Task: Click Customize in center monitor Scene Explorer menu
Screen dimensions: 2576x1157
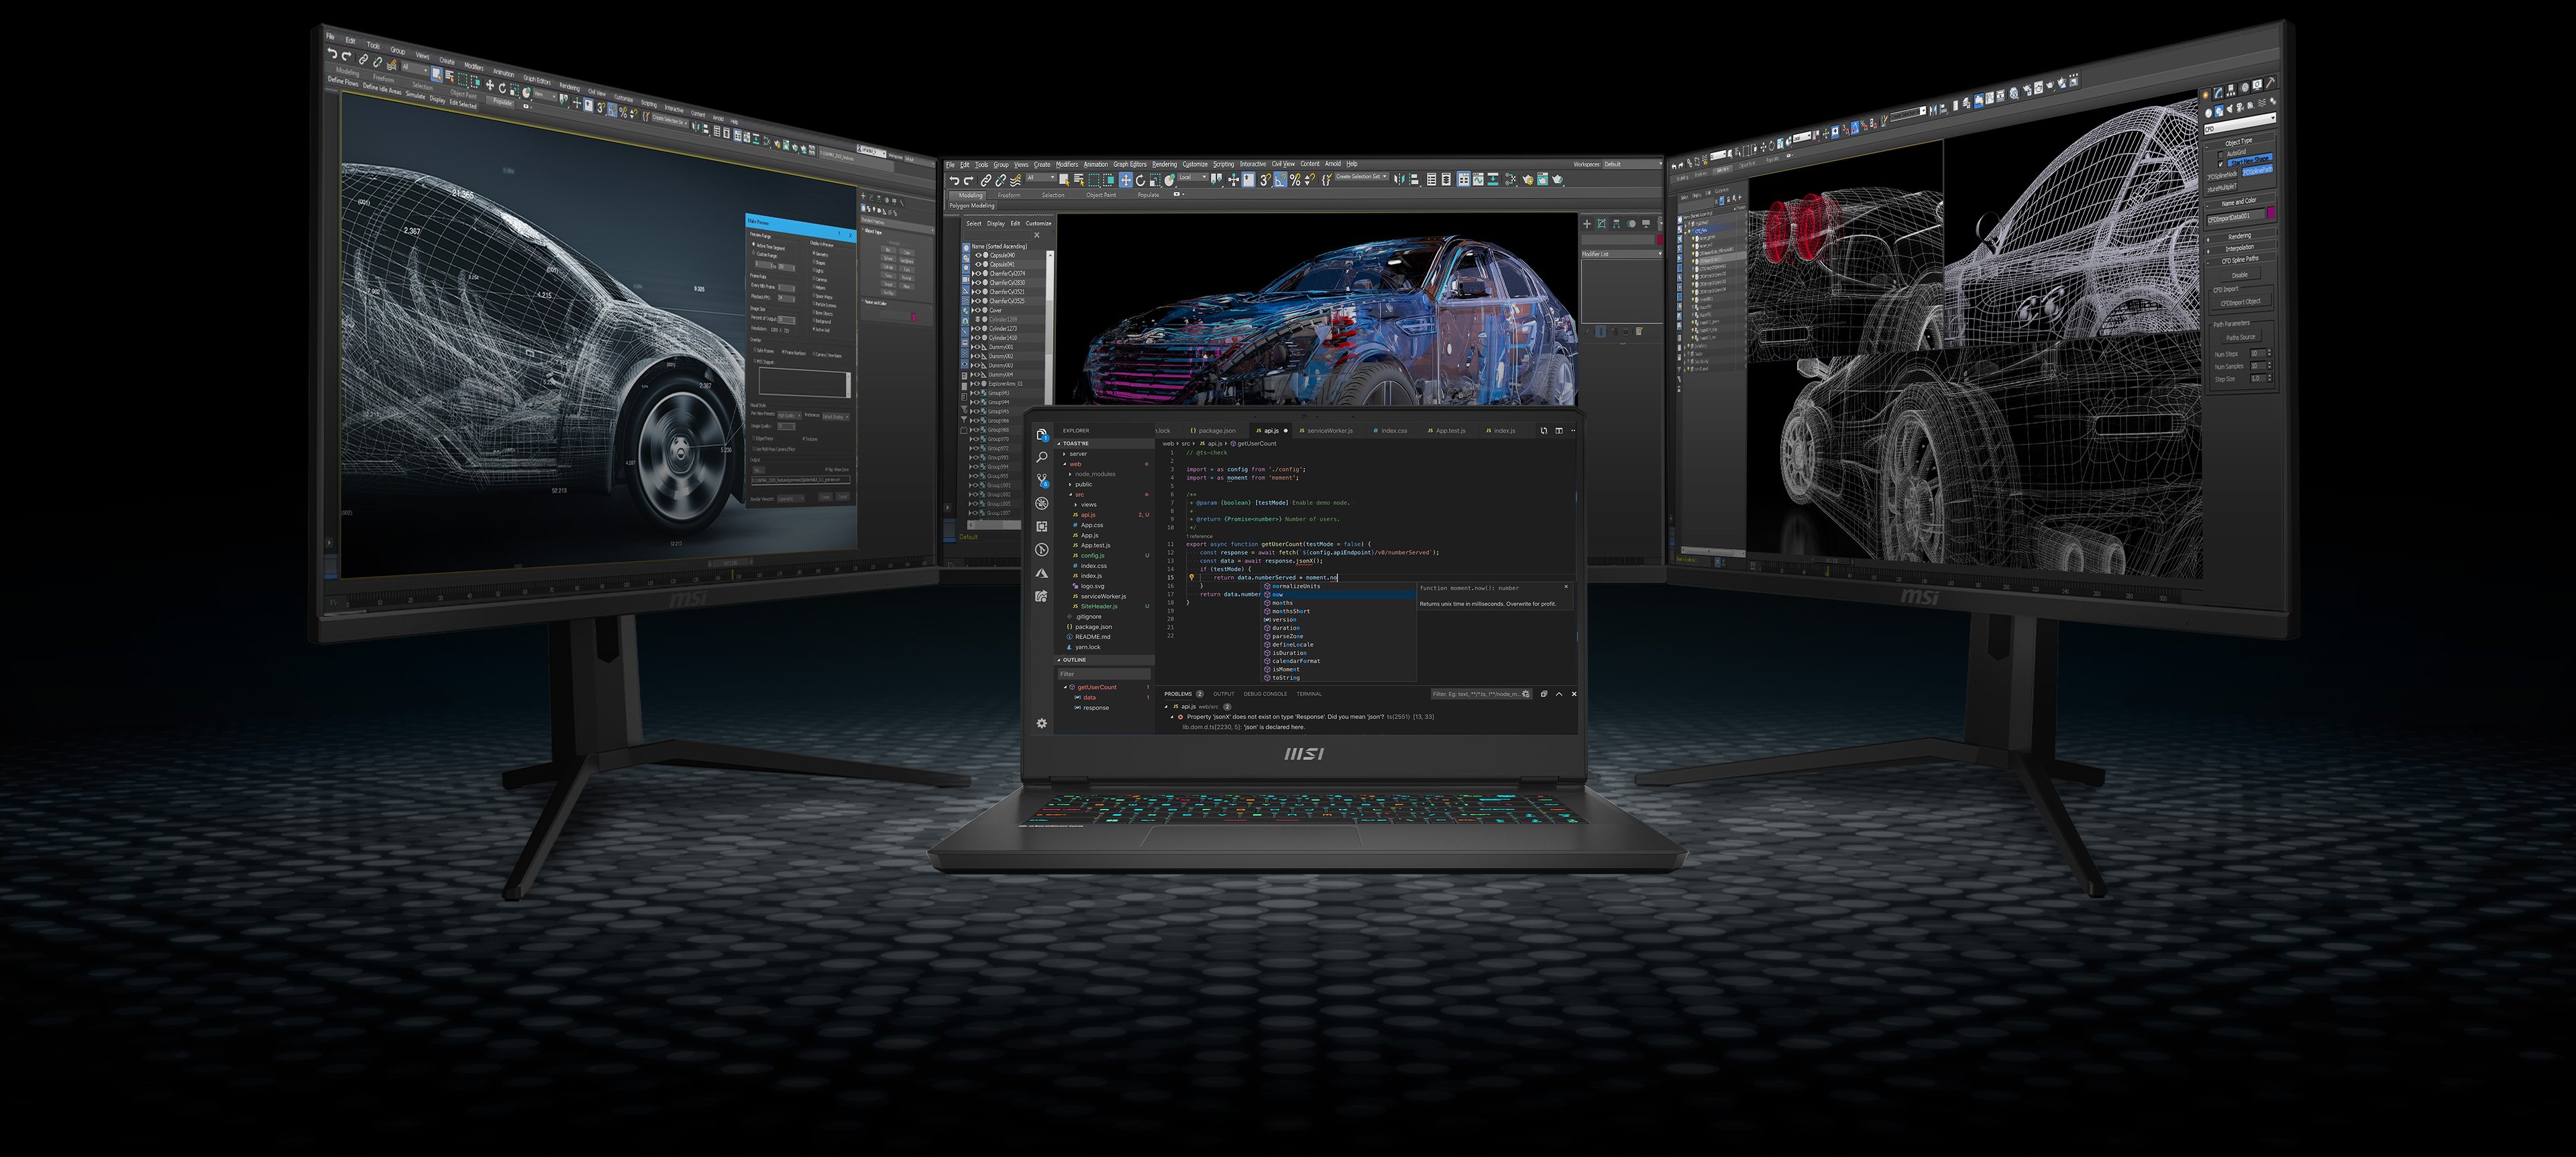Action: [x=1038, y=224]
